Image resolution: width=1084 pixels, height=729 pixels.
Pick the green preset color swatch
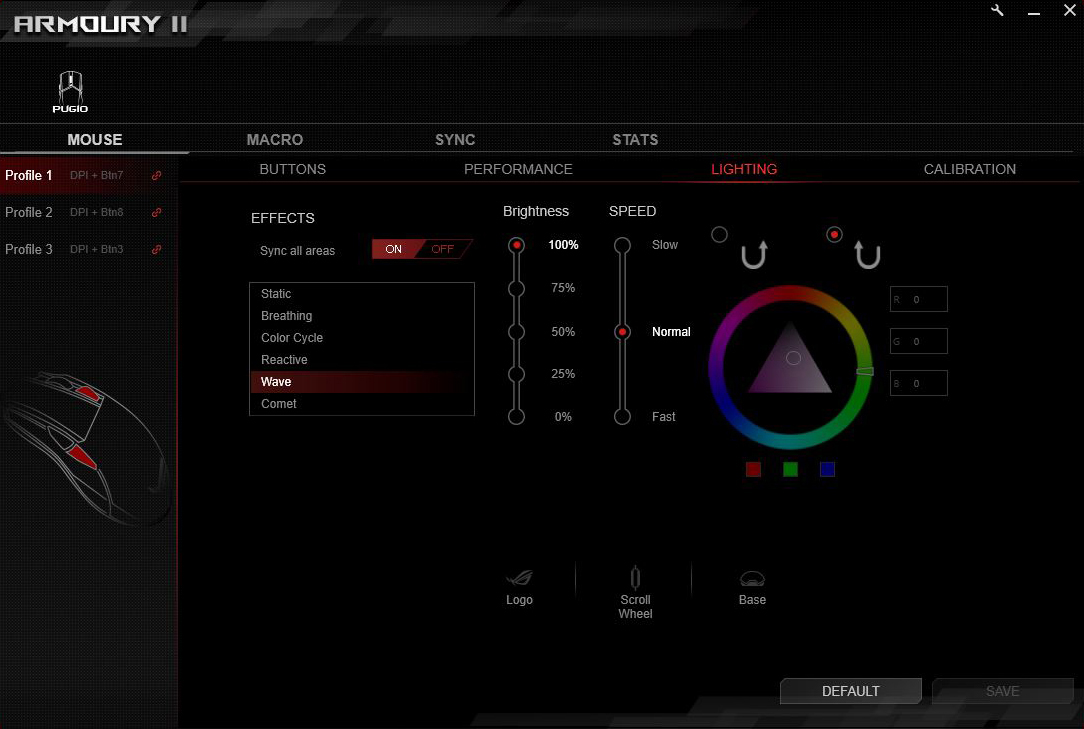click(790, 470)
